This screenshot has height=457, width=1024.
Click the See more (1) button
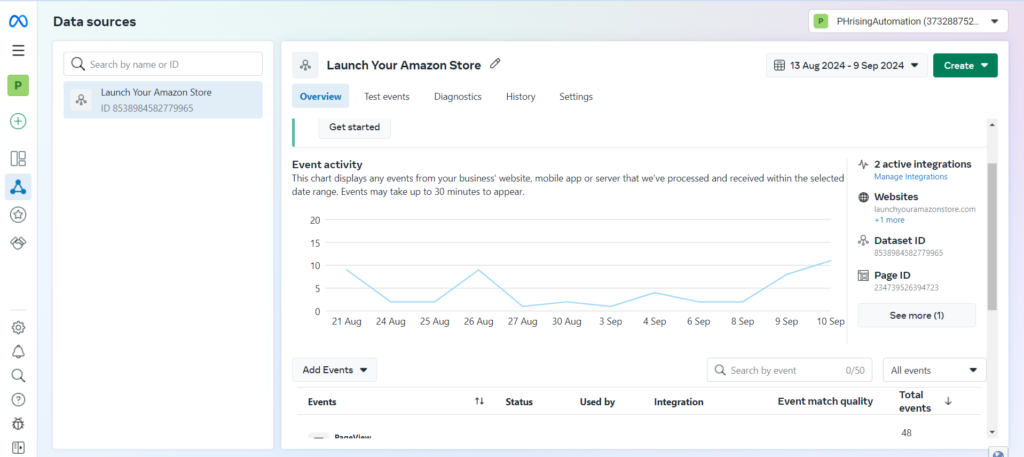click(x=916, y=315)
